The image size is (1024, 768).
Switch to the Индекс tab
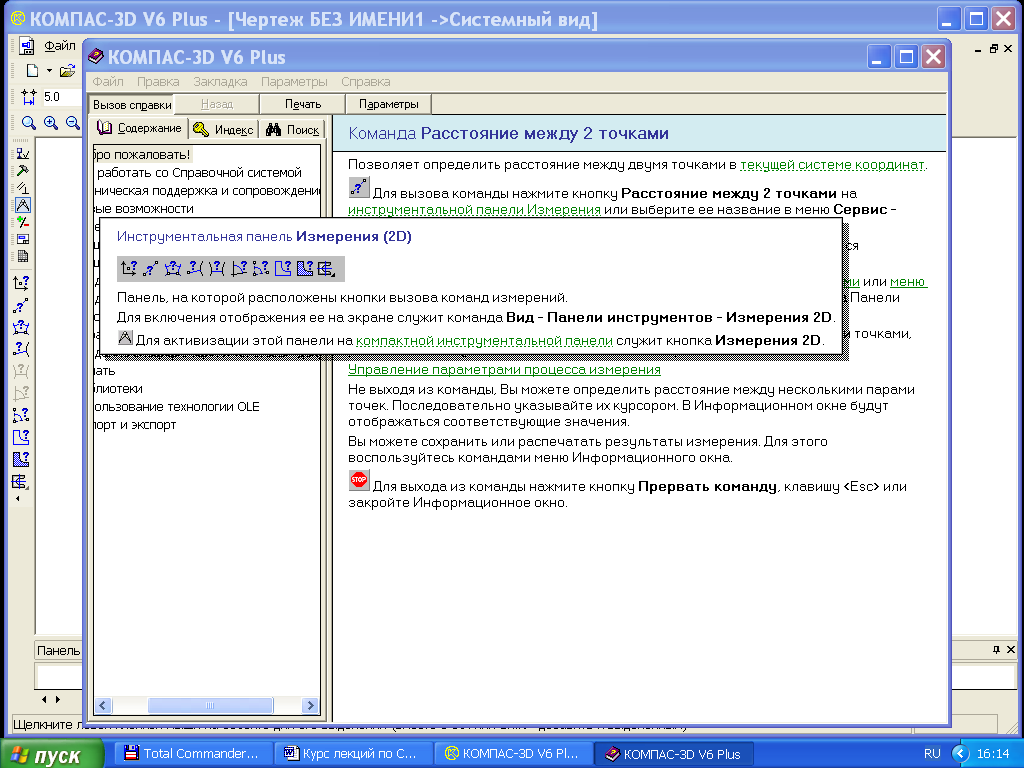(224, 130)
